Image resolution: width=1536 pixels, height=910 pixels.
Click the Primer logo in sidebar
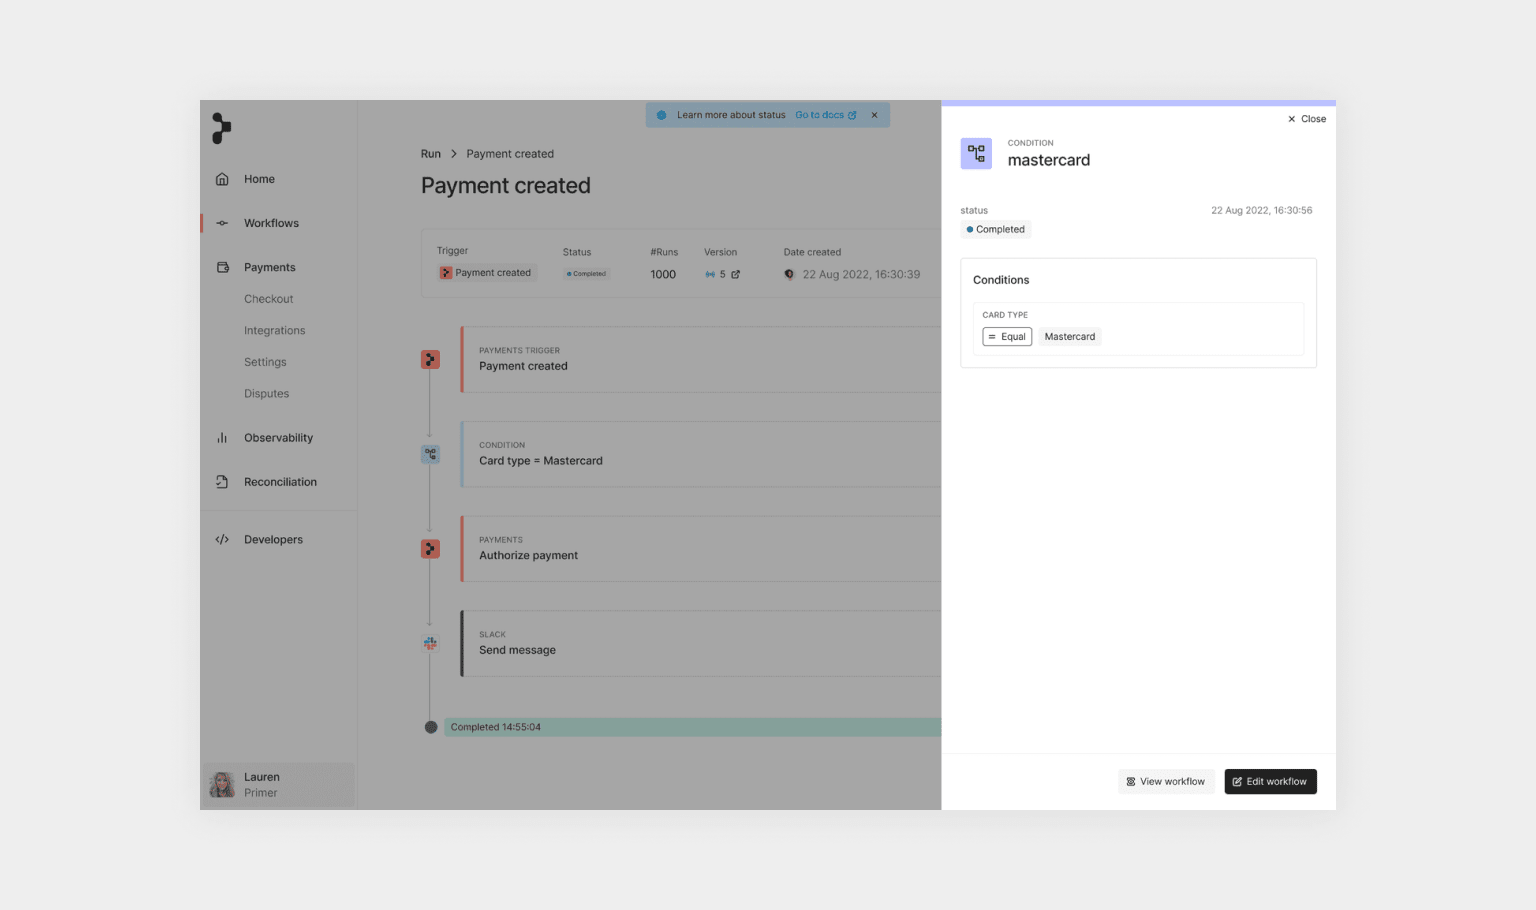pos(221,128)
